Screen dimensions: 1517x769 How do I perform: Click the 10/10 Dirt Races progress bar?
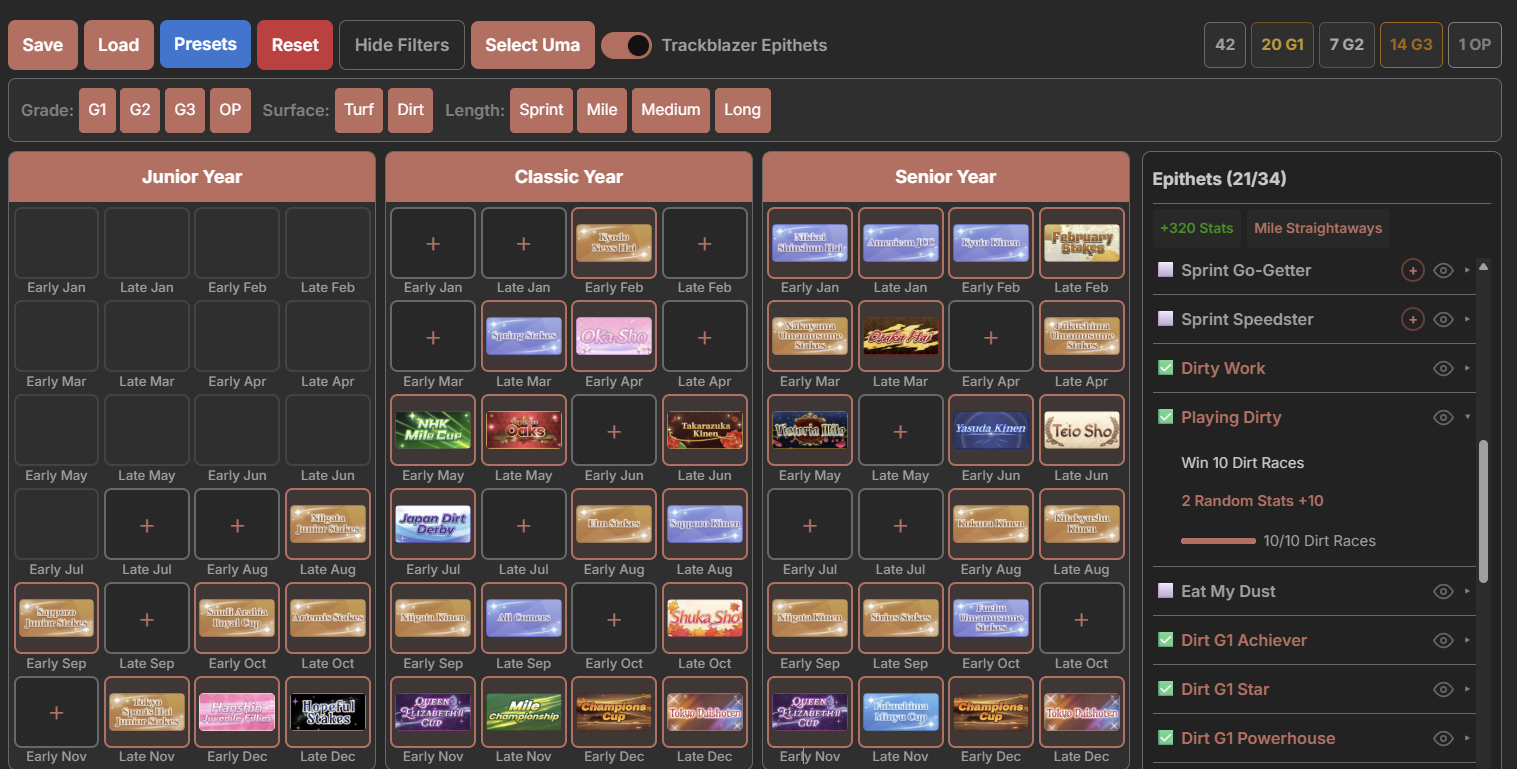click(1218, 541)
